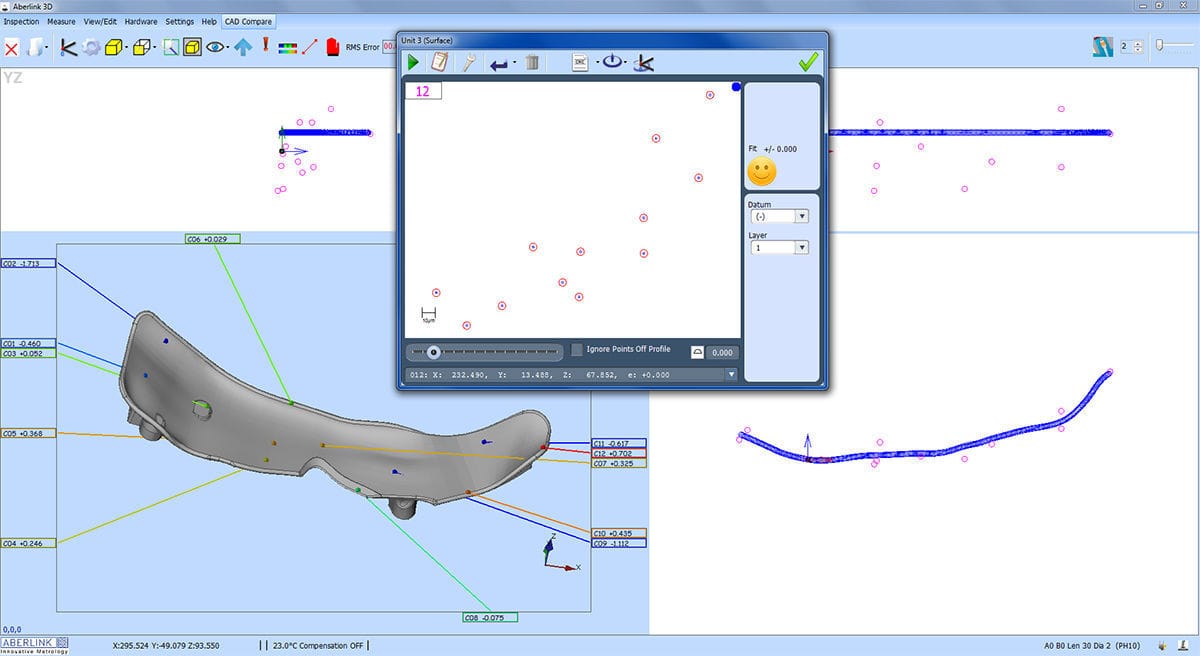
Task: Click the wireframe cube display icon
Action: pos(140,45)
